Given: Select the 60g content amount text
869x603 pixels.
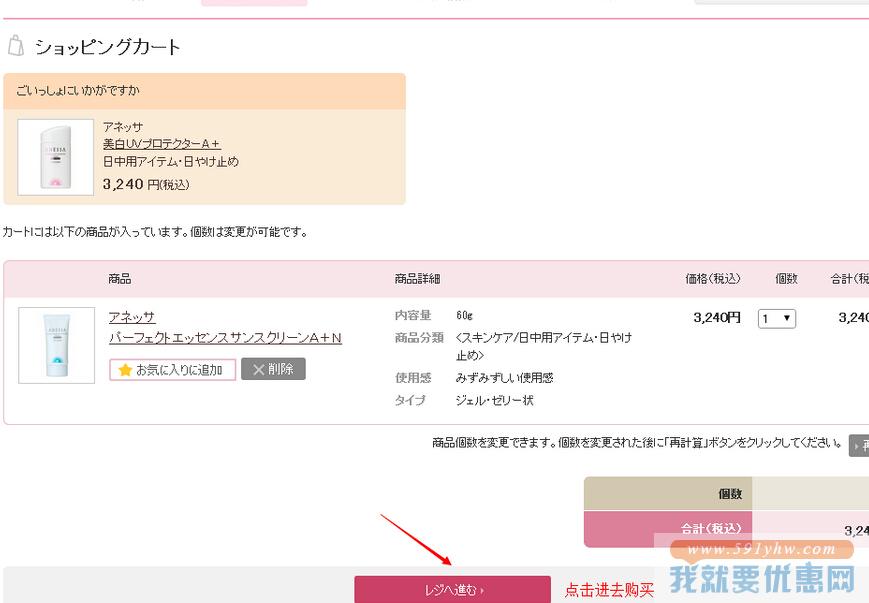Looking at the screenshot, I should click(x=464, y=315).
